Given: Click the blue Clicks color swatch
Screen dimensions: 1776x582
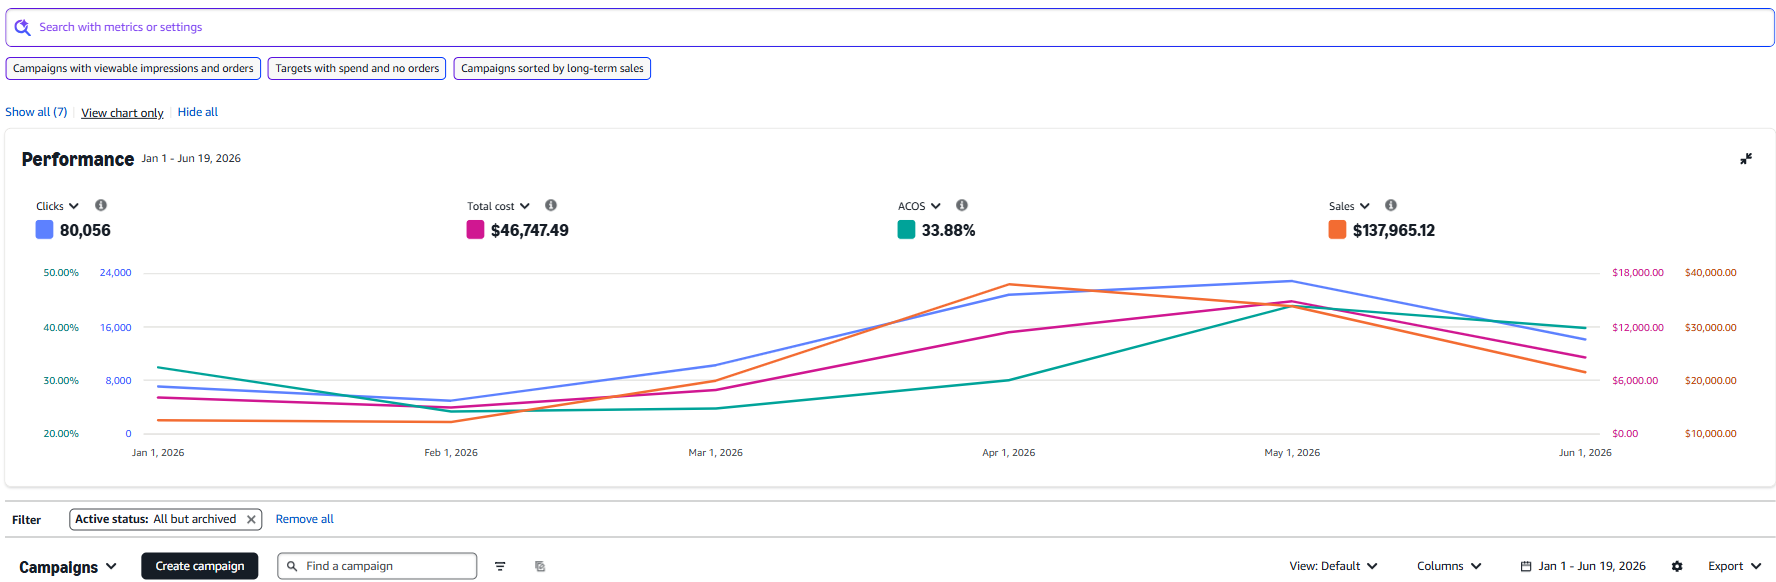Looking at the screenshot, I should pos(44,230).
